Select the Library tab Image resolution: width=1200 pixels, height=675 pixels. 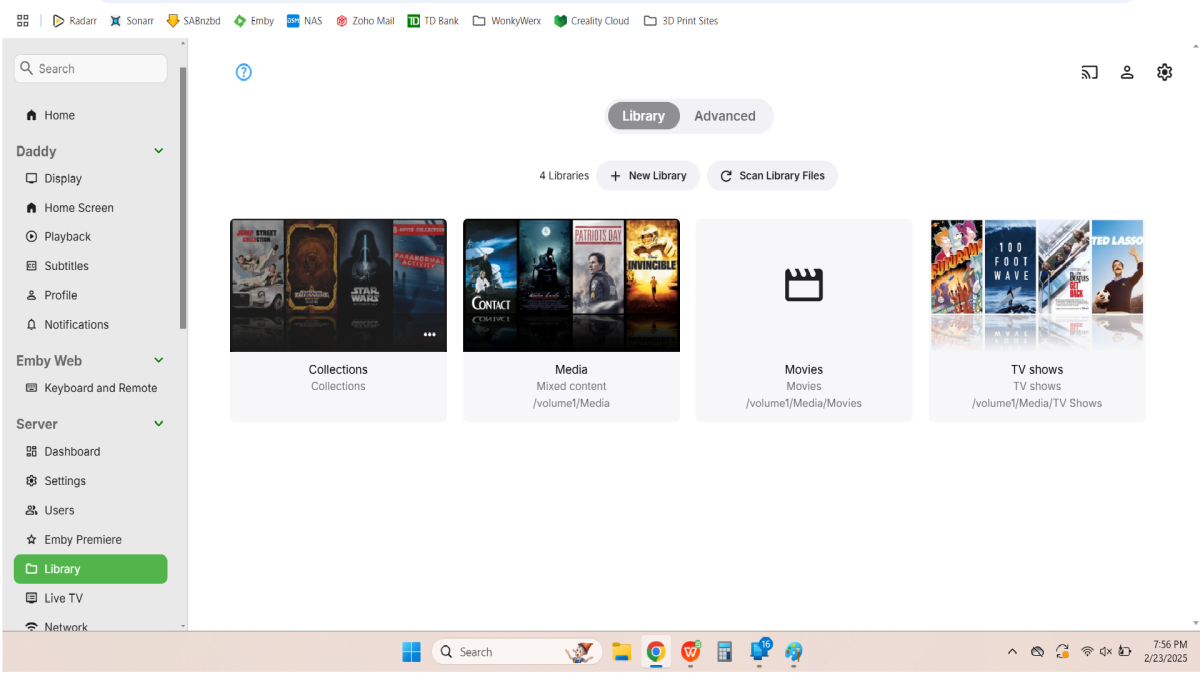pyautogui.click(x=643, y=115)
